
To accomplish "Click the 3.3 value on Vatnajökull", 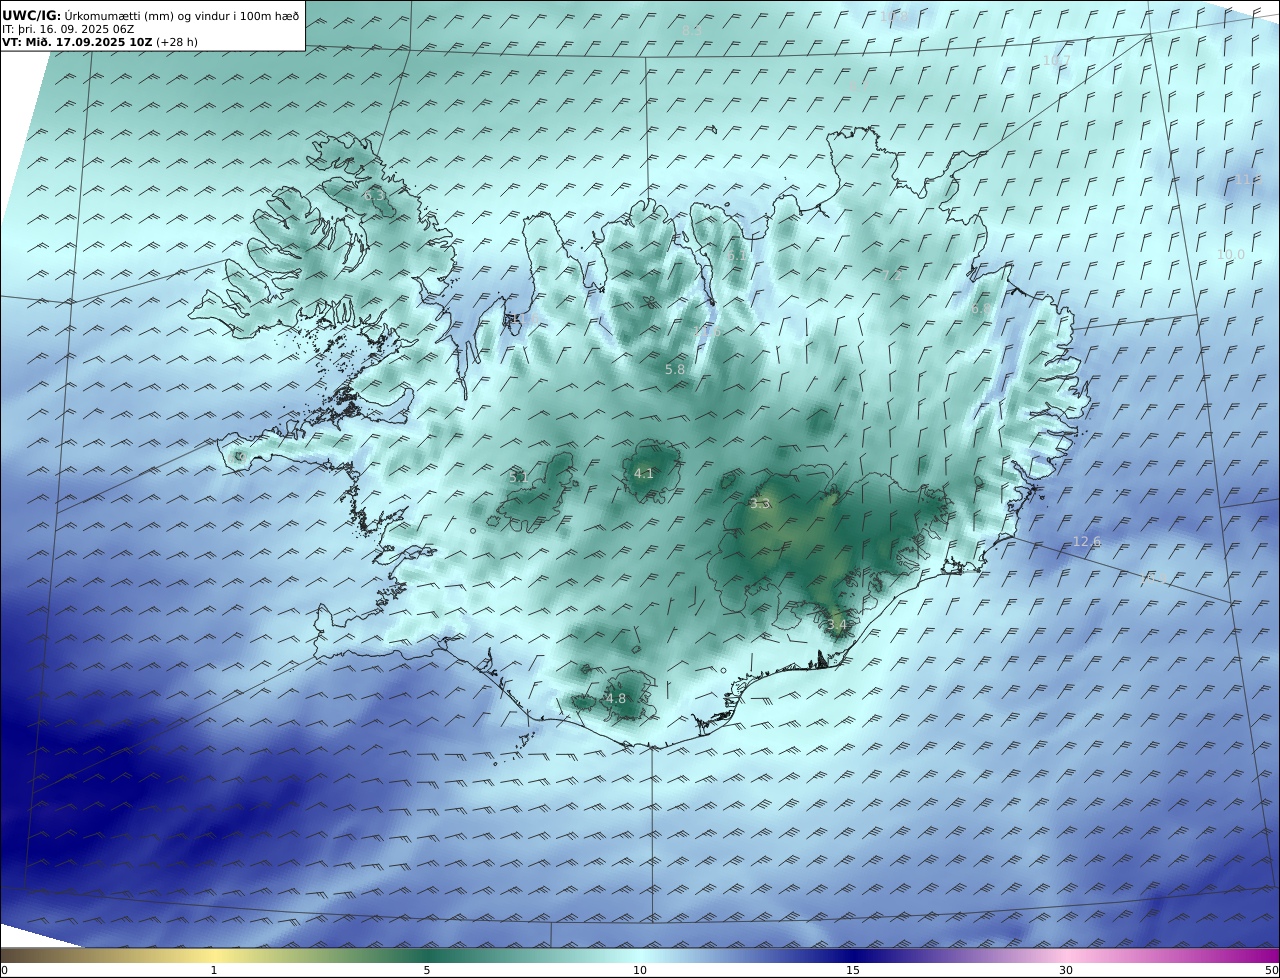I will pos(760,504).
